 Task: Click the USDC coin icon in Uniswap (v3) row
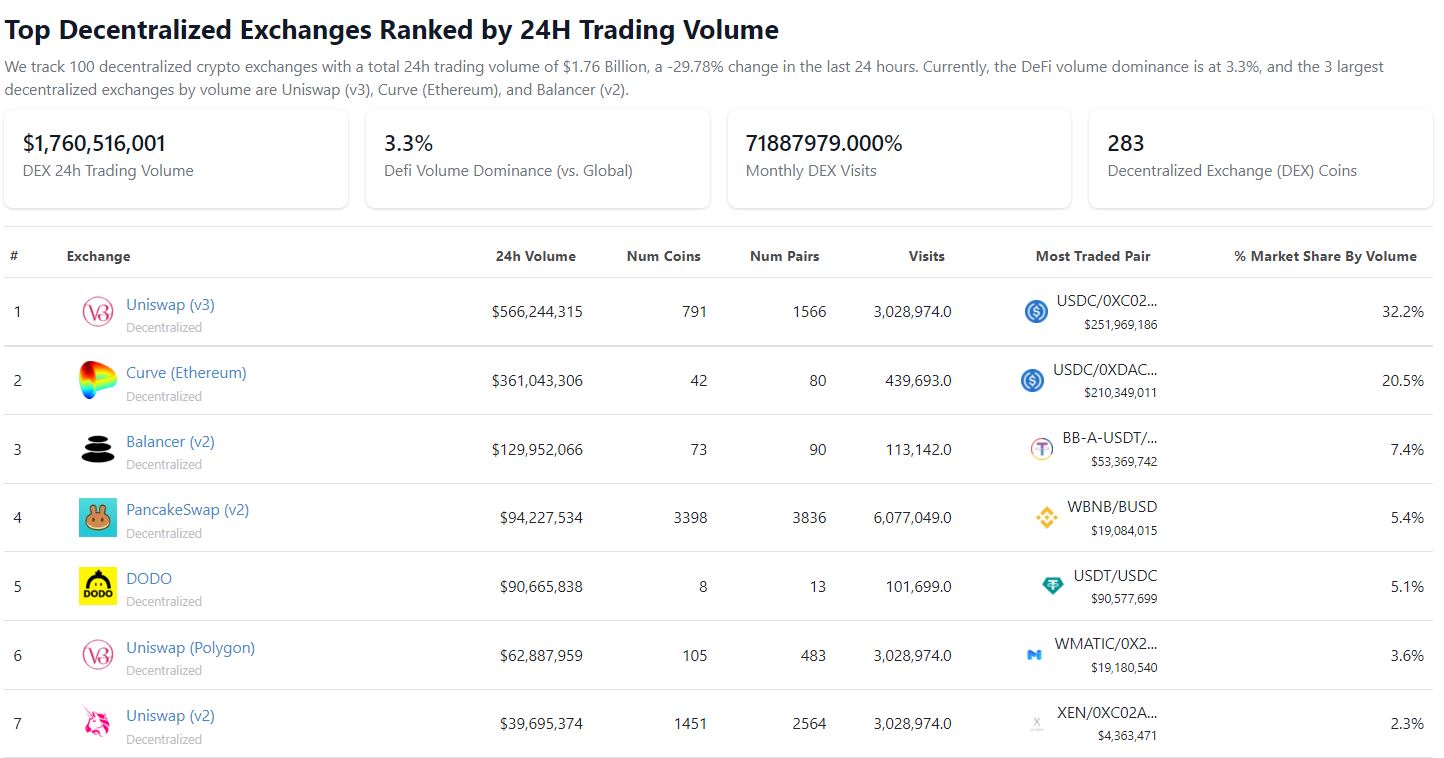coord(1036,311)
